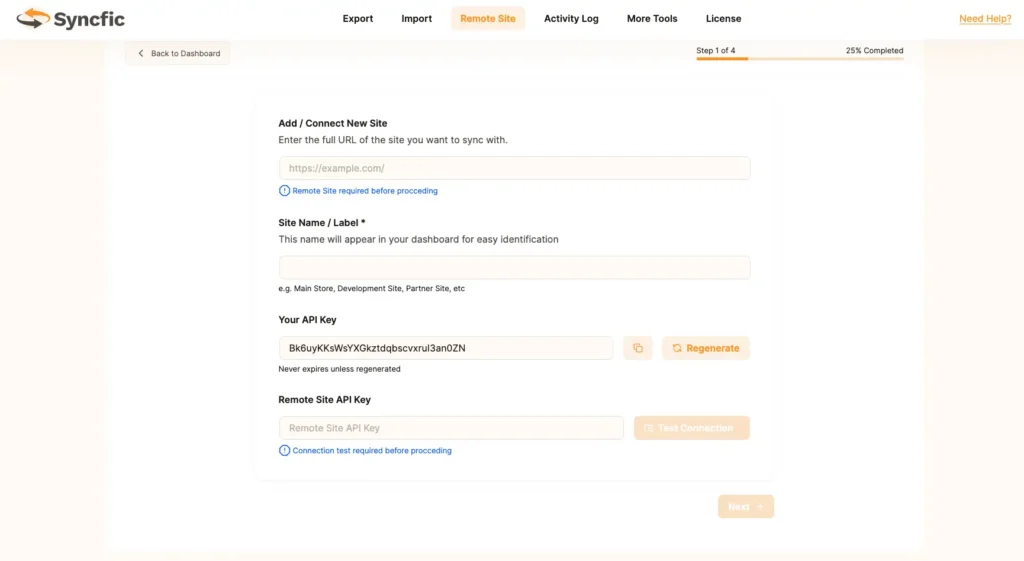Click the back arrow icon near Dashboard
Image resolution: width=1024 pixels, height=561 pixels.
141,54
